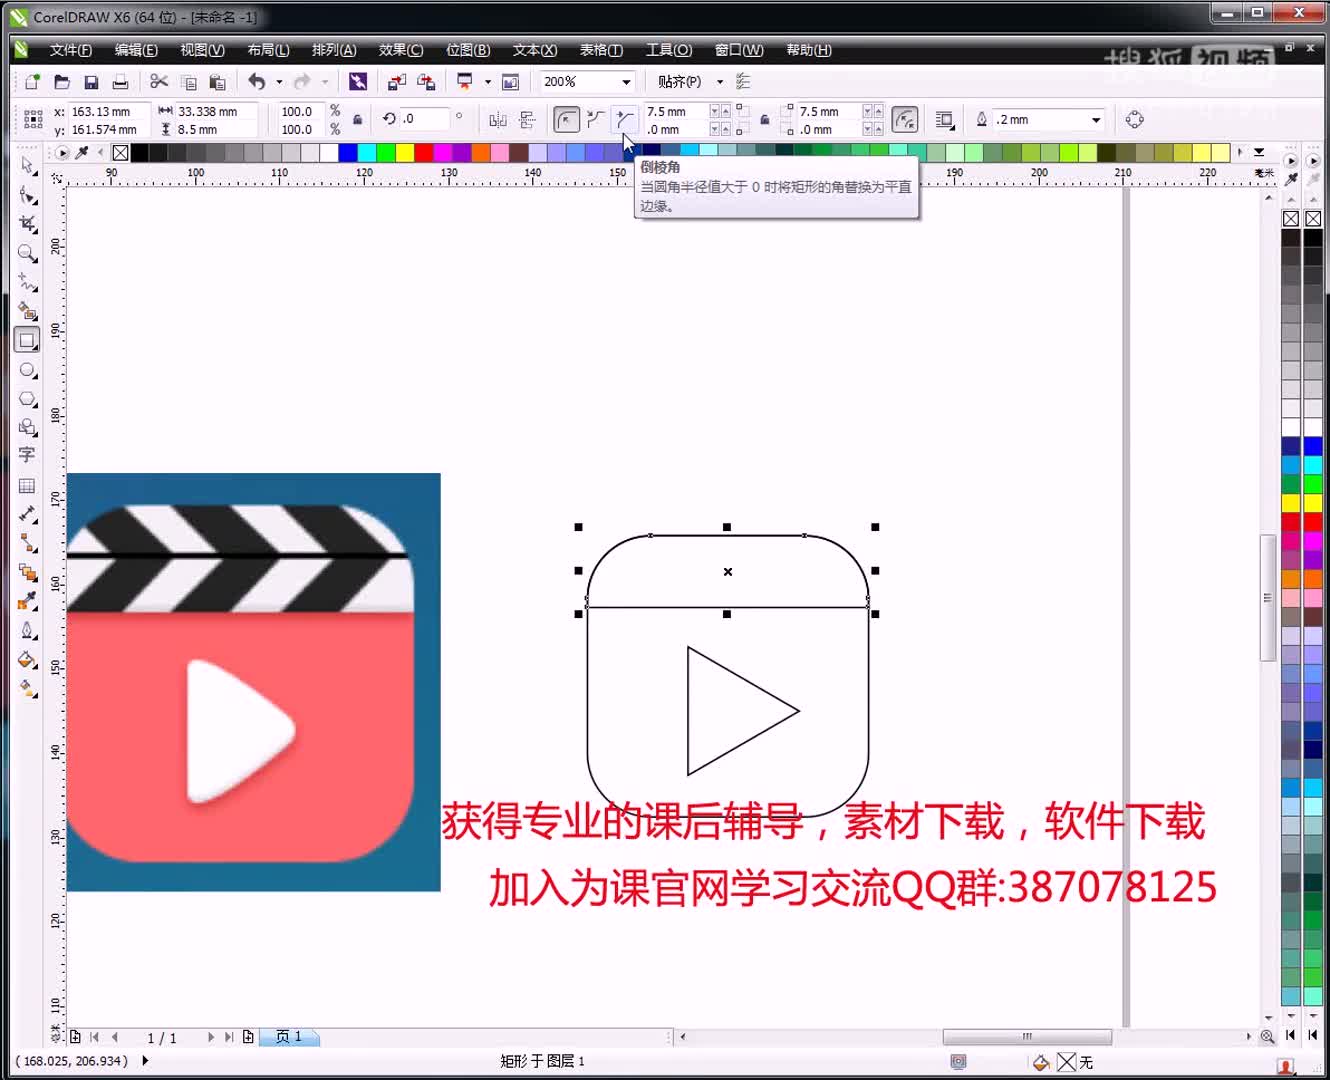1330x1080 pixels.
Task: Select the Ellipse tool
Action: (x=27, y=370)
